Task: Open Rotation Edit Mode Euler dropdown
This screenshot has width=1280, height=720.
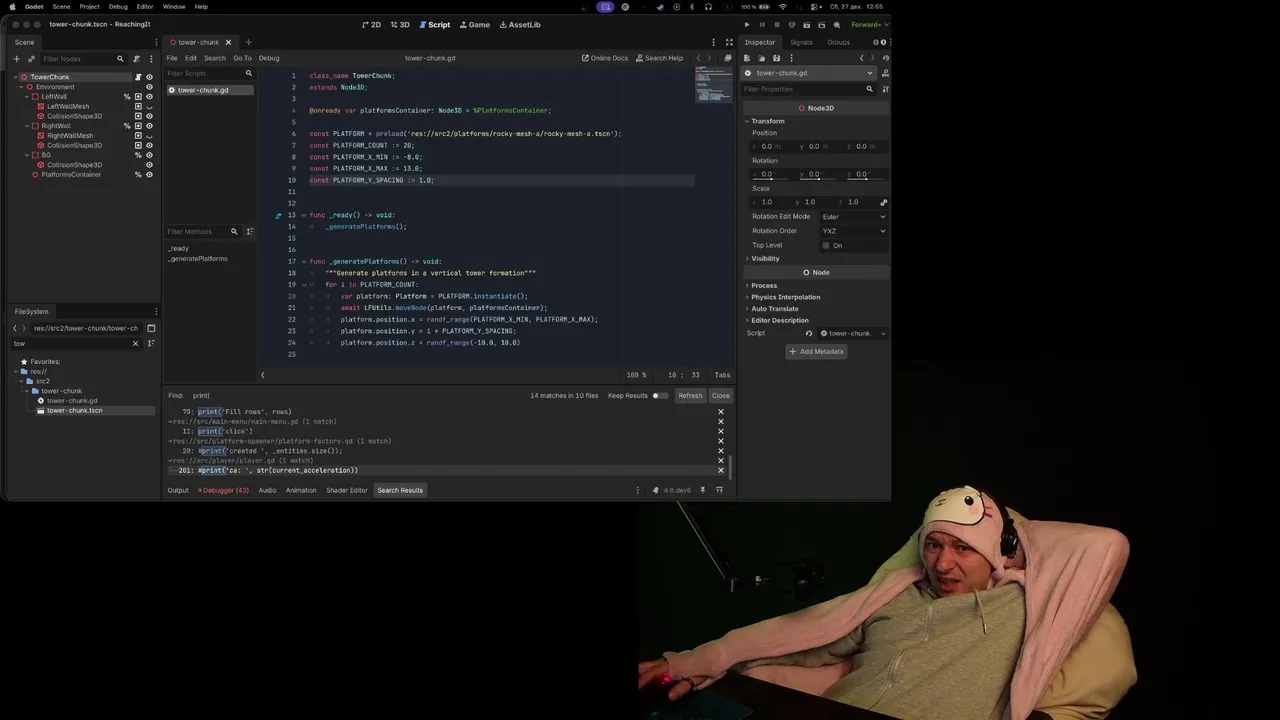Action: coord(853,217)
